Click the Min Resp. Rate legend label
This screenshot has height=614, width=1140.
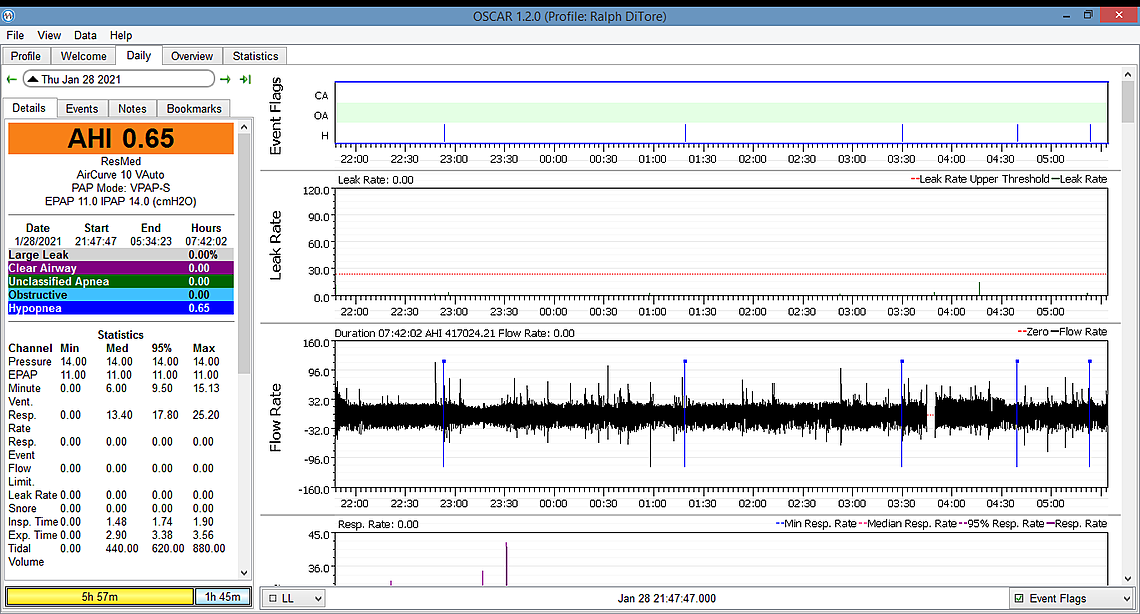point(816,523)
